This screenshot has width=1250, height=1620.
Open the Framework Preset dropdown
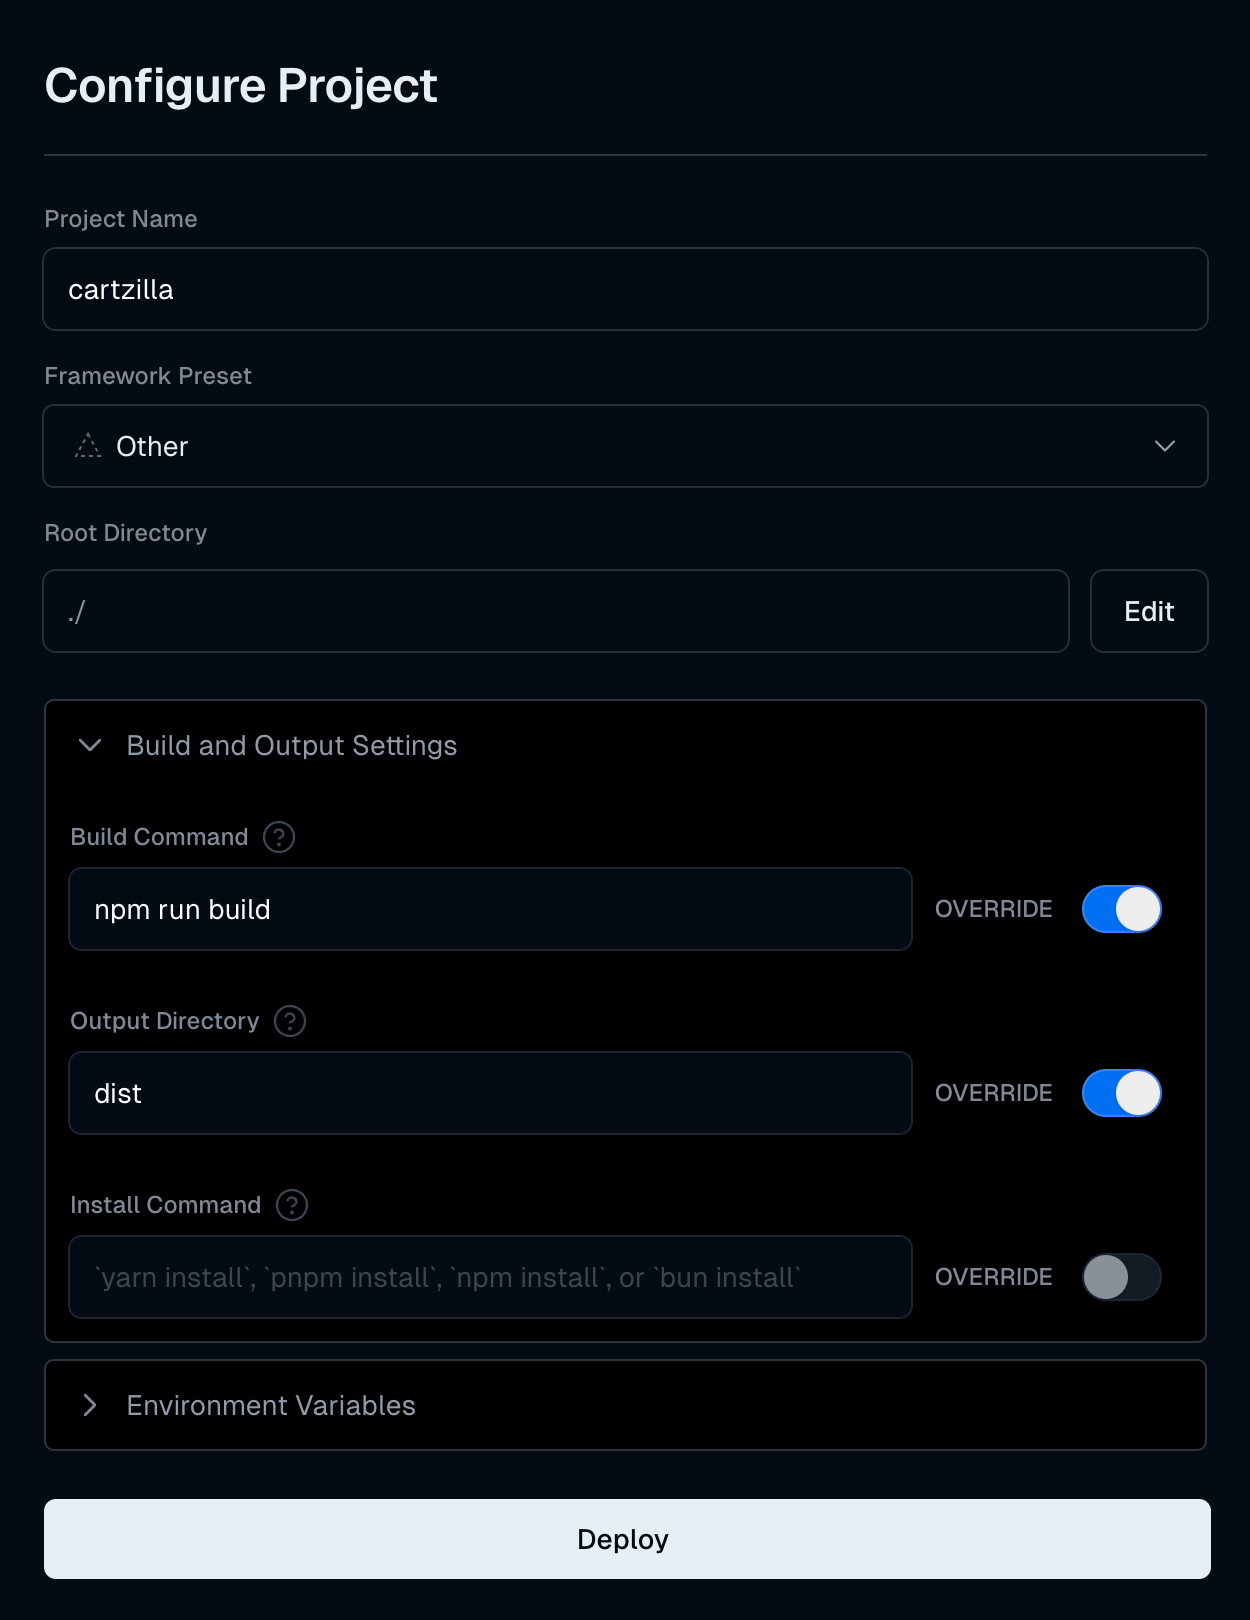click(625, 446)
